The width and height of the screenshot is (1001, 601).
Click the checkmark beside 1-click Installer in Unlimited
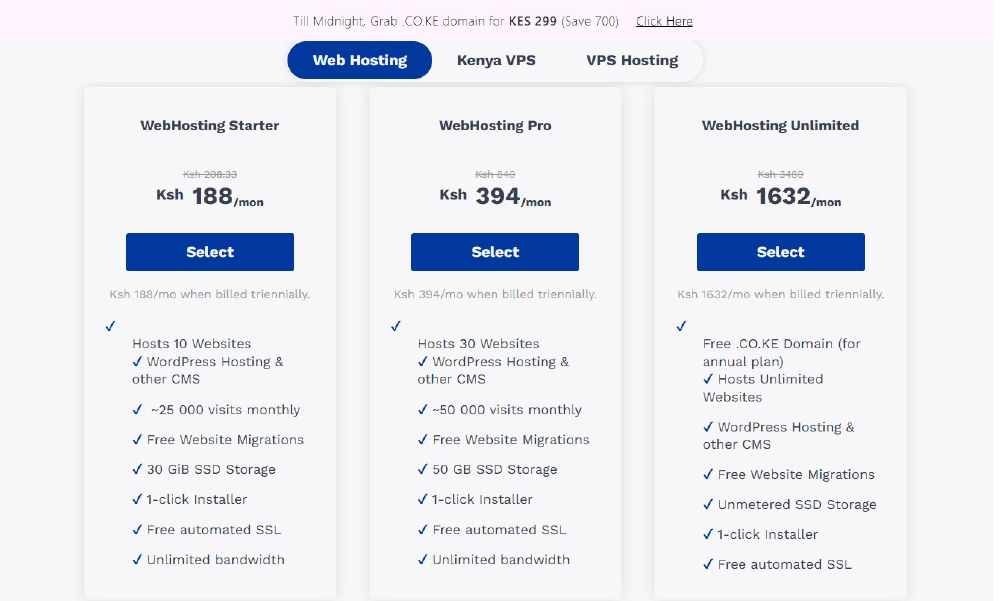[x=709, y=534]
